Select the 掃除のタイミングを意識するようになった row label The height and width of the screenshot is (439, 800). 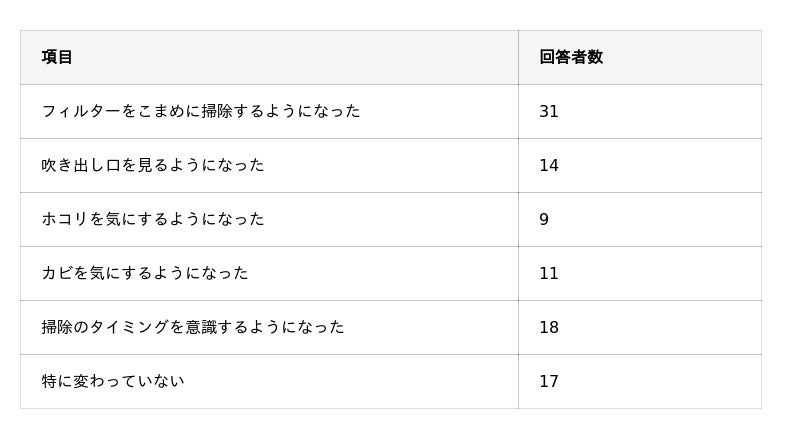(x=193, y=327)
